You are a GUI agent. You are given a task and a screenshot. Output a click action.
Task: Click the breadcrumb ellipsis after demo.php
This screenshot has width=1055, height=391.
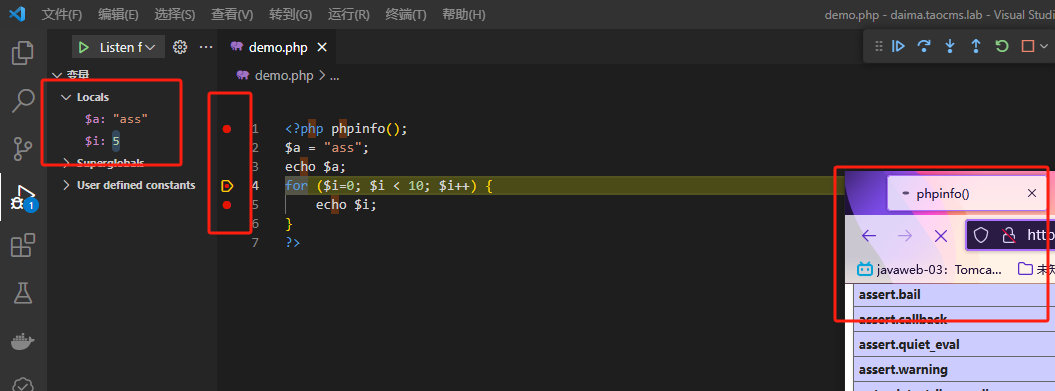(x=334, y=75)
